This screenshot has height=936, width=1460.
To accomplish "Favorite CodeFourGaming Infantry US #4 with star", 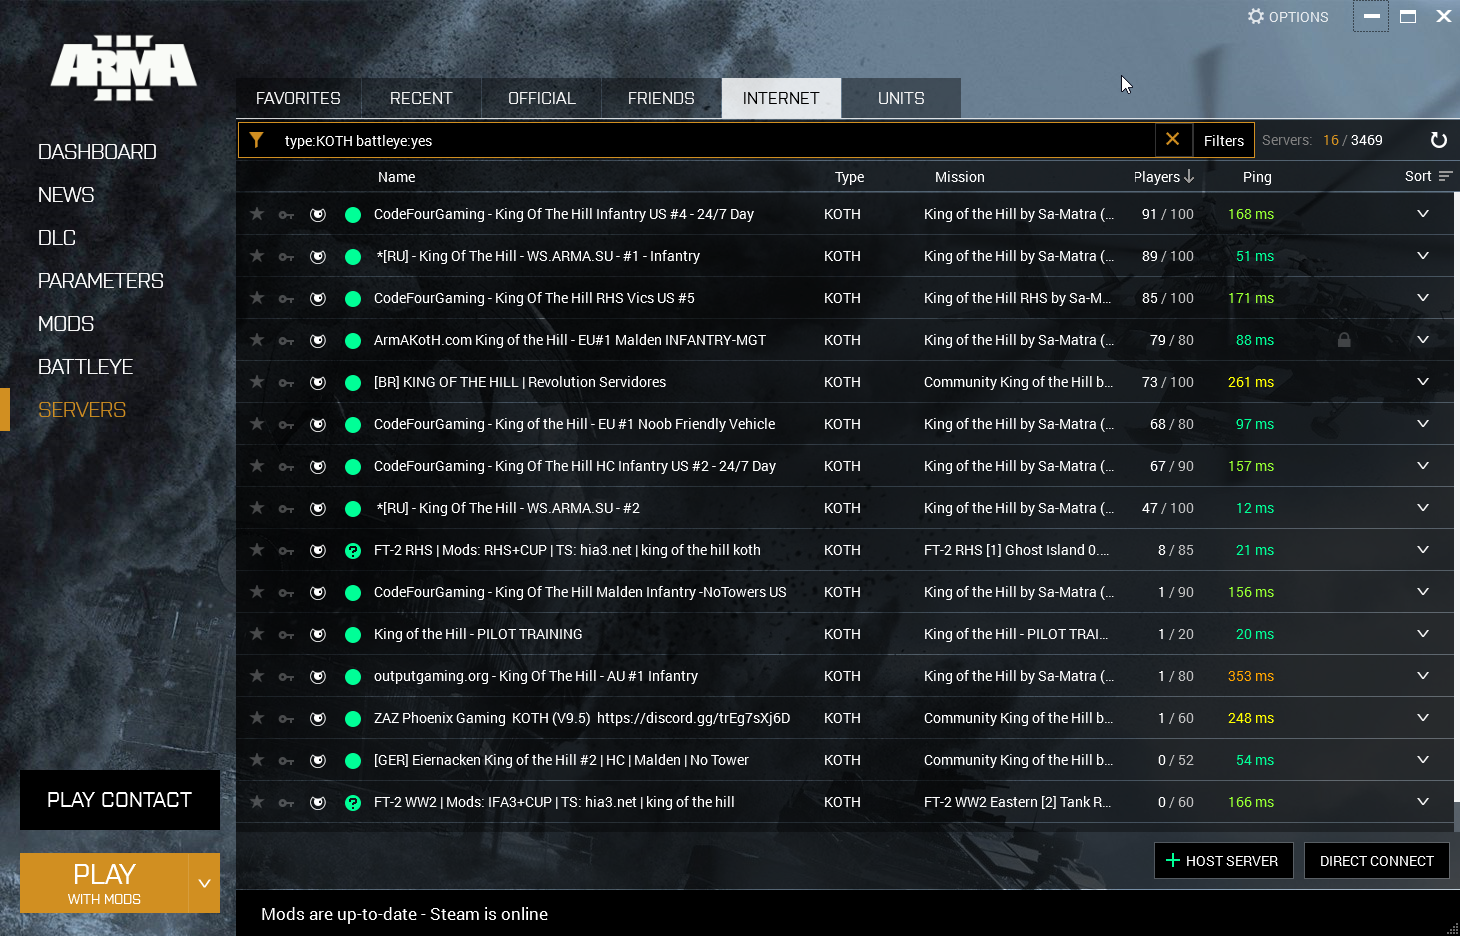I will [257, 214].
